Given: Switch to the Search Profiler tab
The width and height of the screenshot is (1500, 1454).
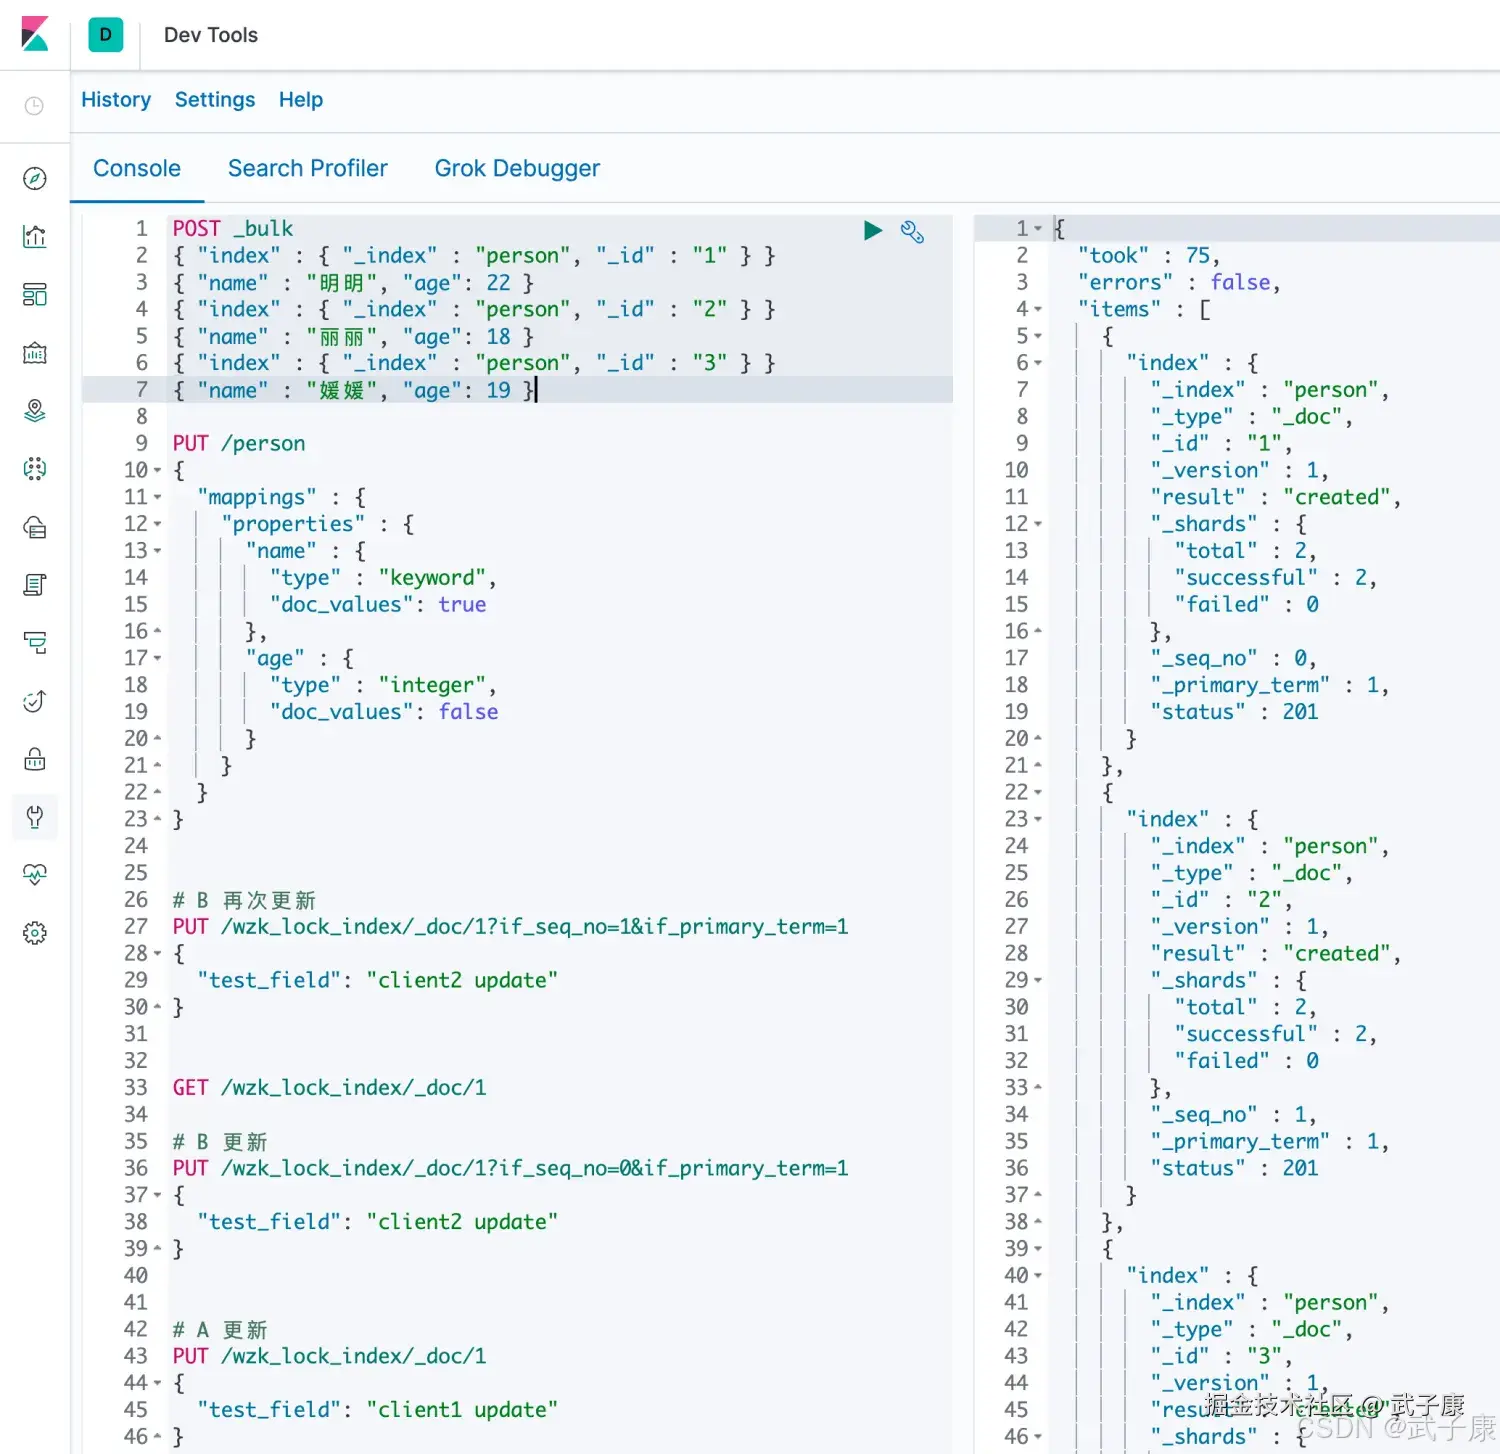Looking at the screenshot, I should pos(308,168).
